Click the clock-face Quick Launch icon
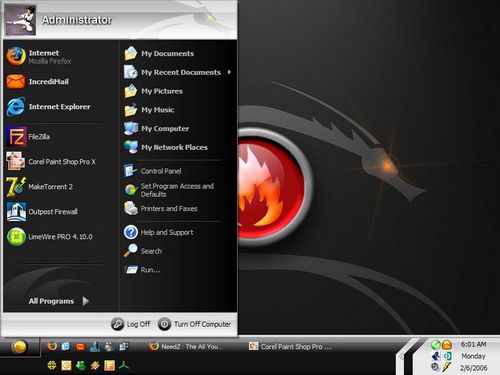 (66, 366)
